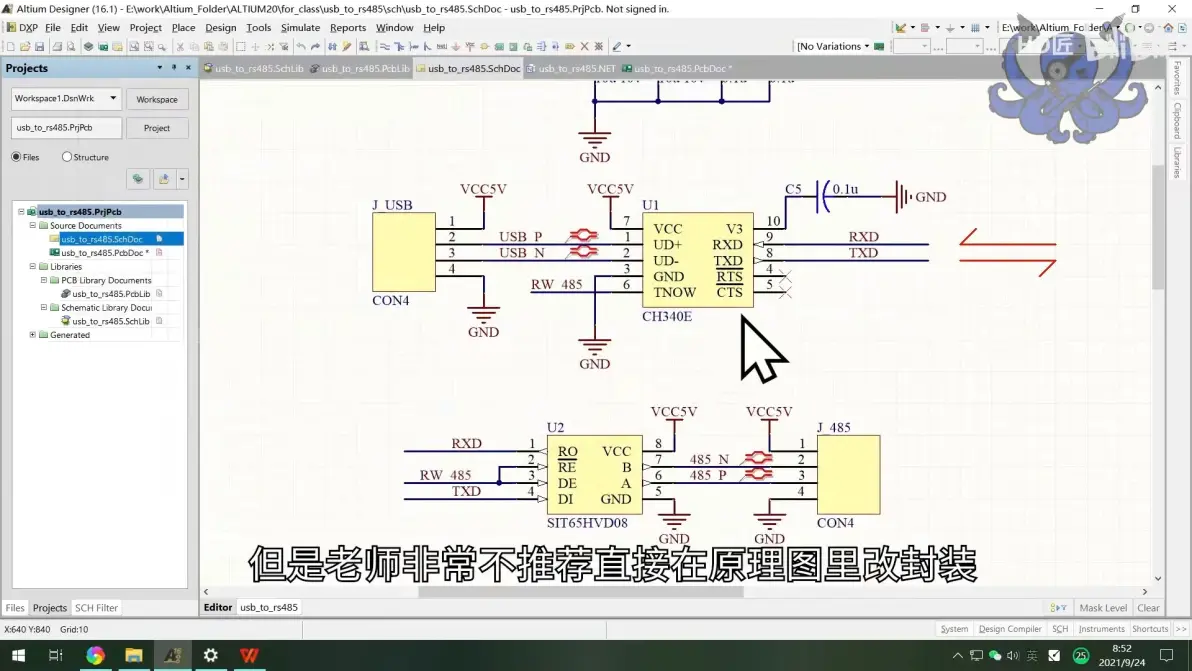Click the cross probe icon
The width and height of the screenshot is (1192, 671).
pyautogui.click(x=332, y=46)
